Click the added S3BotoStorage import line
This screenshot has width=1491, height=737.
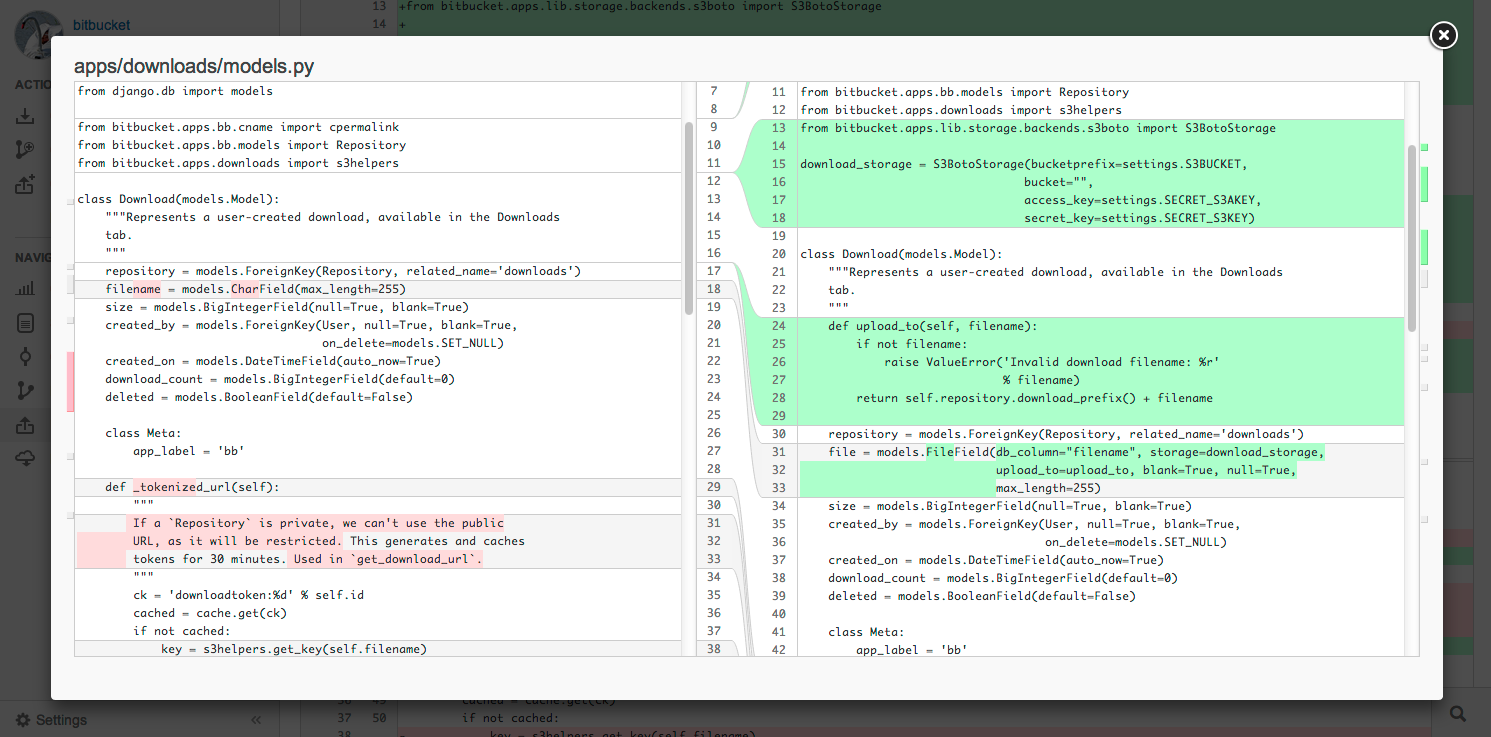[x=1038, y=128]
